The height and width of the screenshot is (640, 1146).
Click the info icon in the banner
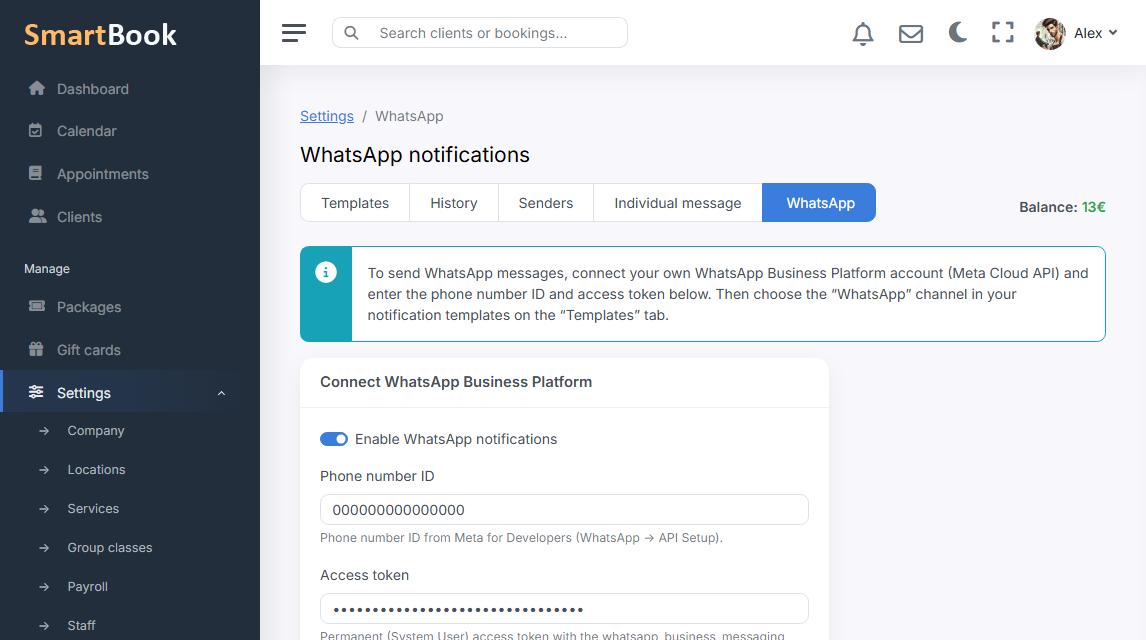coord(326,272)
